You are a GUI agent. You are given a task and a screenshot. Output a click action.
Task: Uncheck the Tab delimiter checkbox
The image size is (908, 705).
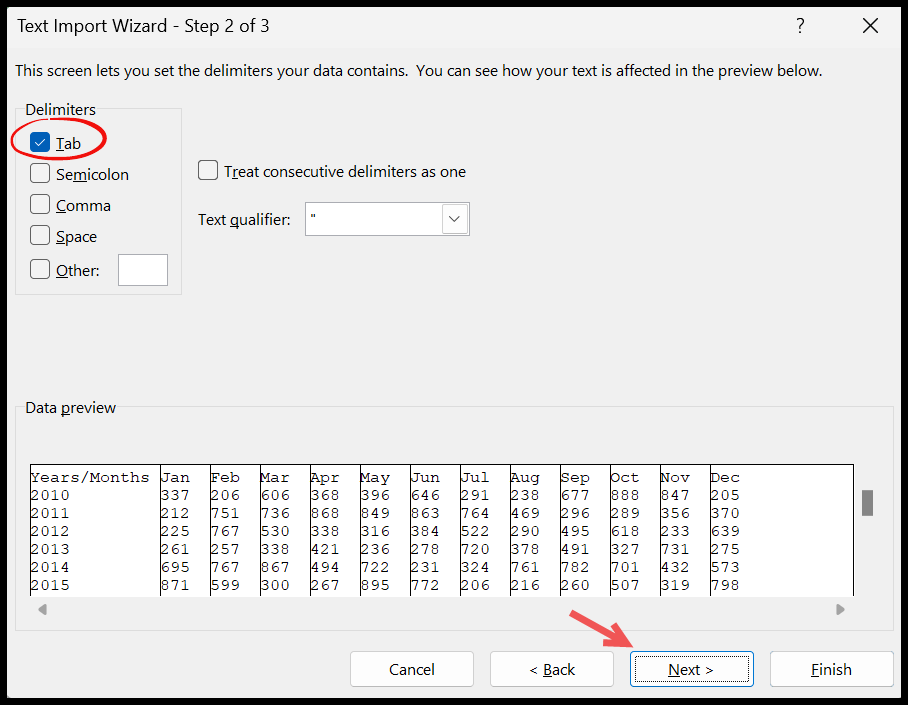point(40,143)
